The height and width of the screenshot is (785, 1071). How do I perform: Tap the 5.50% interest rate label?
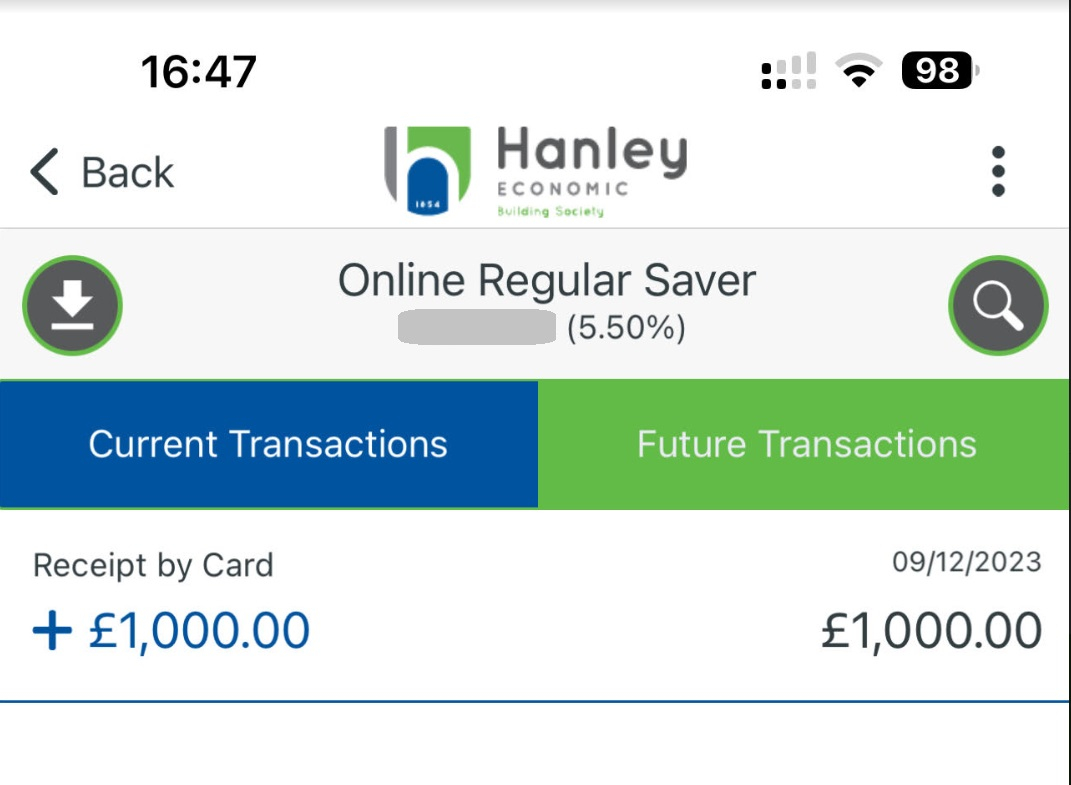[x=626, y=328]
